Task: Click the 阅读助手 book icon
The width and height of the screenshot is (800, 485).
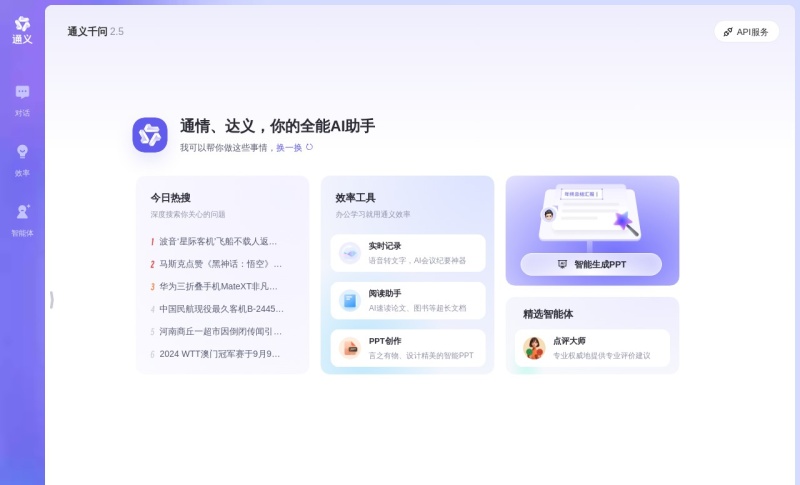Action: coord(350,301)
